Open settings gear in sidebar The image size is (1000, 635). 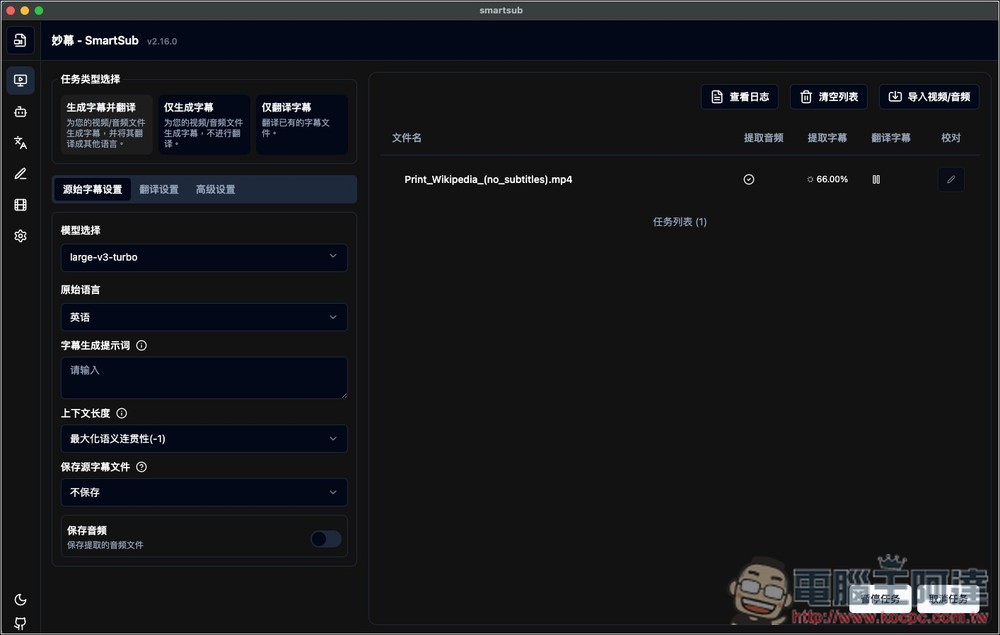(20, 236)
